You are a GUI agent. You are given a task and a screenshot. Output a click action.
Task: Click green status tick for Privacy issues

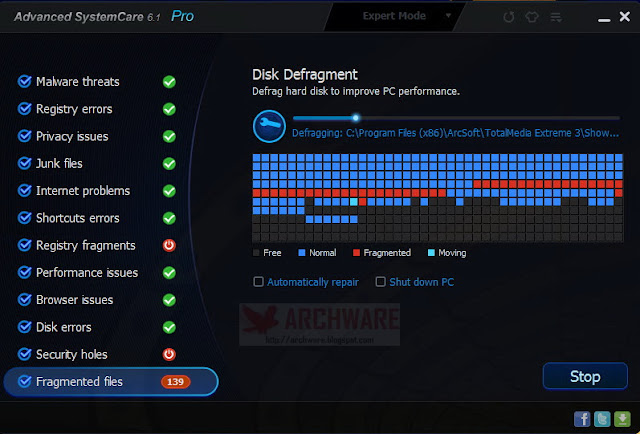pos(169,136)
